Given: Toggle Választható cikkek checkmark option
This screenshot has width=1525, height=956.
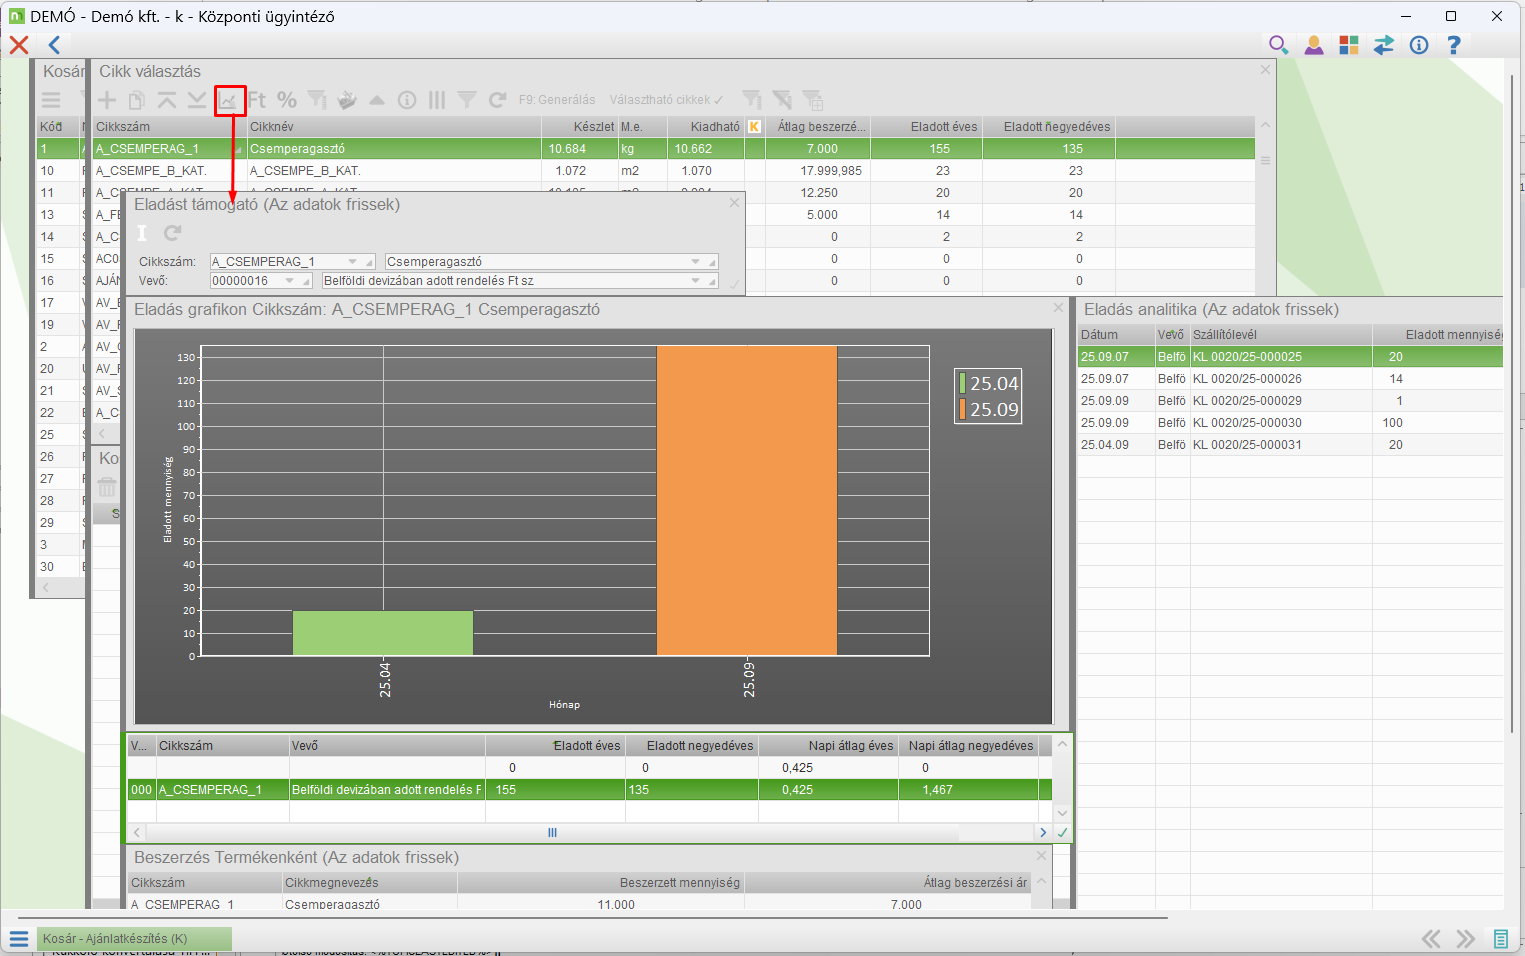Looking at the screenshot, I should point(667,100).
